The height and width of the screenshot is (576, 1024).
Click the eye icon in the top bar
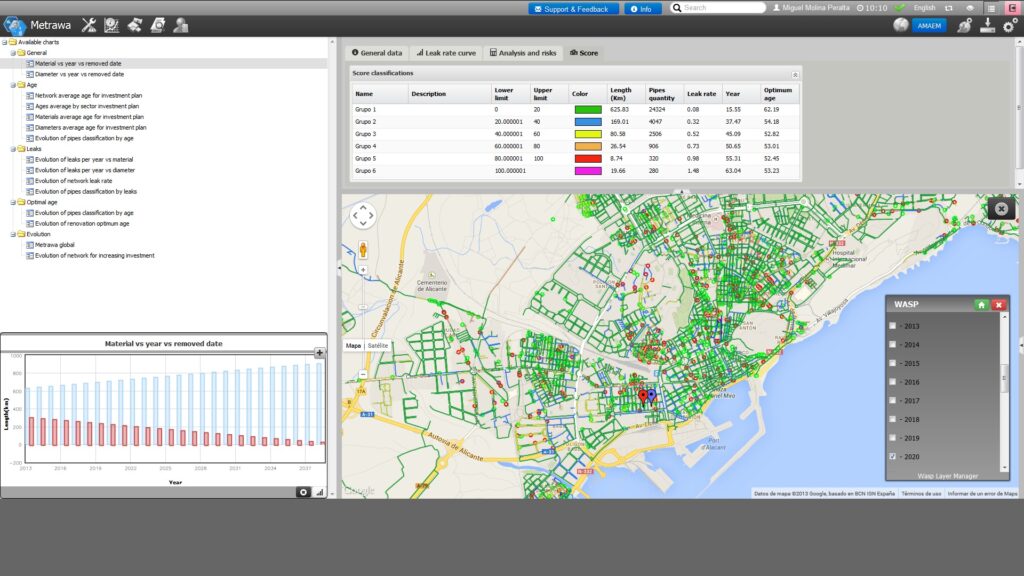pos(970,8)
